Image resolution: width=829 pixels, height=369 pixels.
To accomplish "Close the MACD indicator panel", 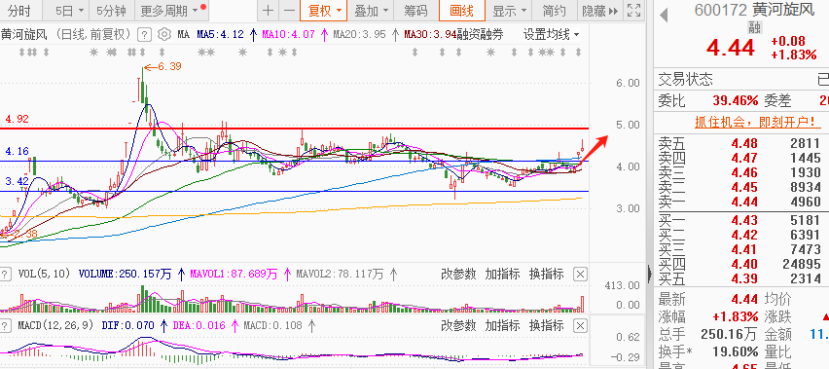I will pyautogui.click(x=581, y=325).
